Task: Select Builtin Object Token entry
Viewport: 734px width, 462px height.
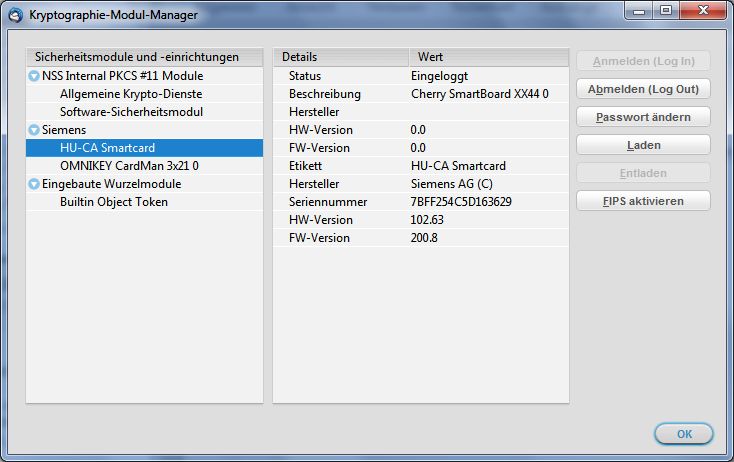Action: click(x=114, y=202)
